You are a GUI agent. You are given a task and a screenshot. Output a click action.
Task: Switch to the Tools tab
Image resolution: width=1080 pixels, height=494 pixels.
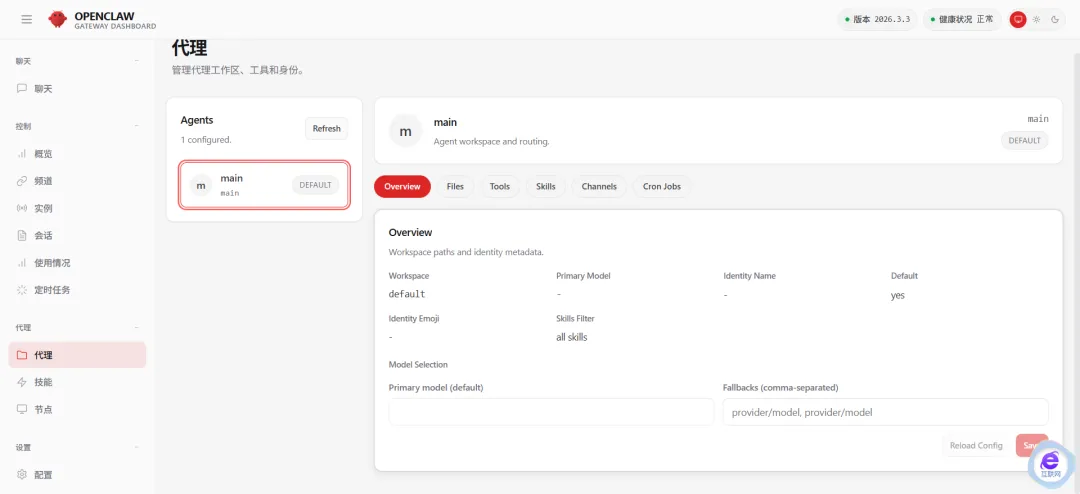click(500, 187)
